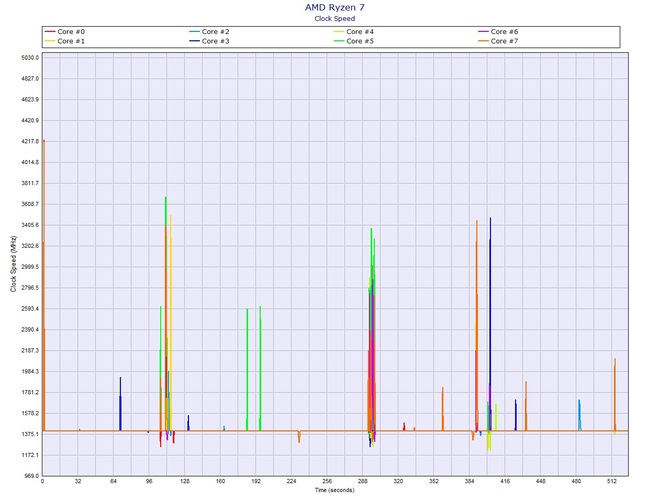Screen dimensions: 670x502
Task: Click the 384 x-axis tick label
Action: [469, 481]
